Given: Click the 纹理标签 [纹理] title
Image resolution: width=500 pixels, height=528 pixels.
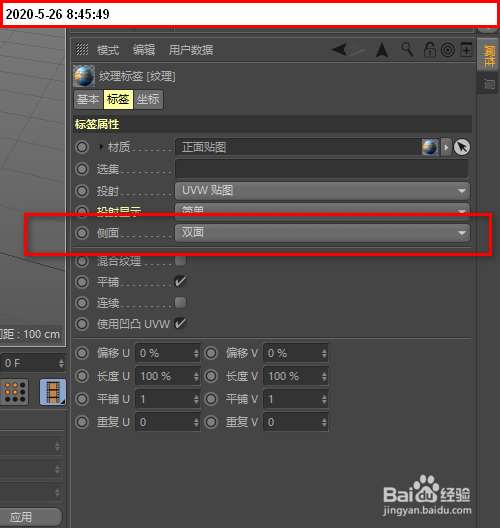Looking at the screenshot, I should [x=137, y=76].
